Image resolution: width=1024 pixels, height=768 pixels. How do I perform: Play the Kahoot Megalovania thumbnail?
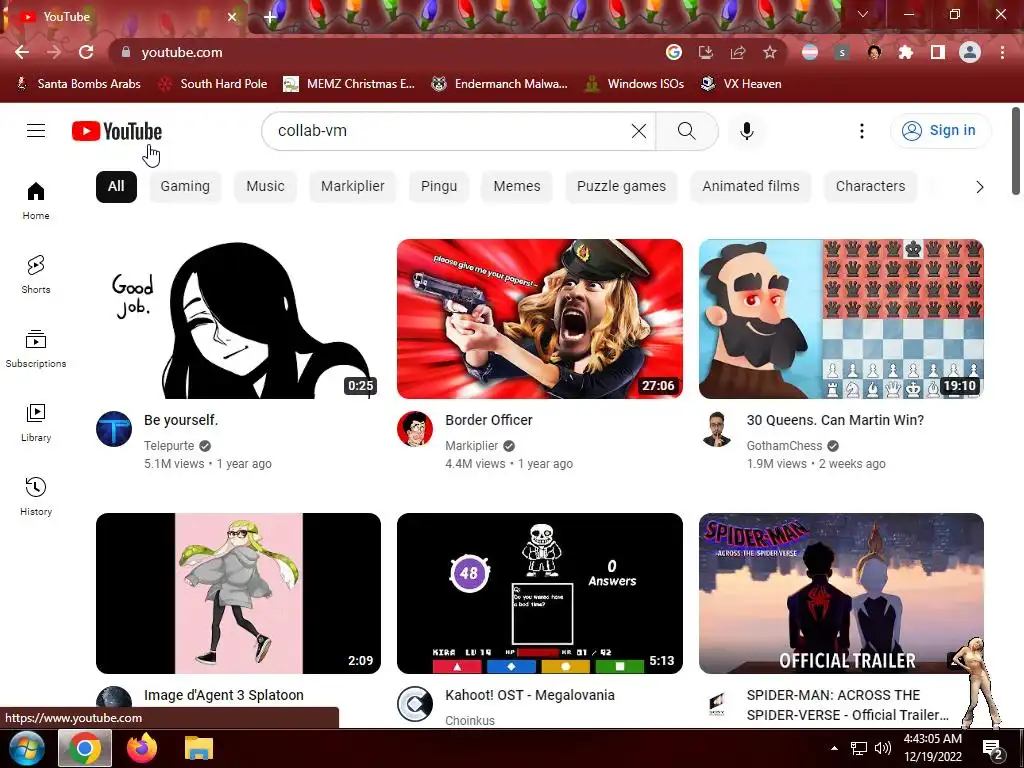click(x=539, y=593)
